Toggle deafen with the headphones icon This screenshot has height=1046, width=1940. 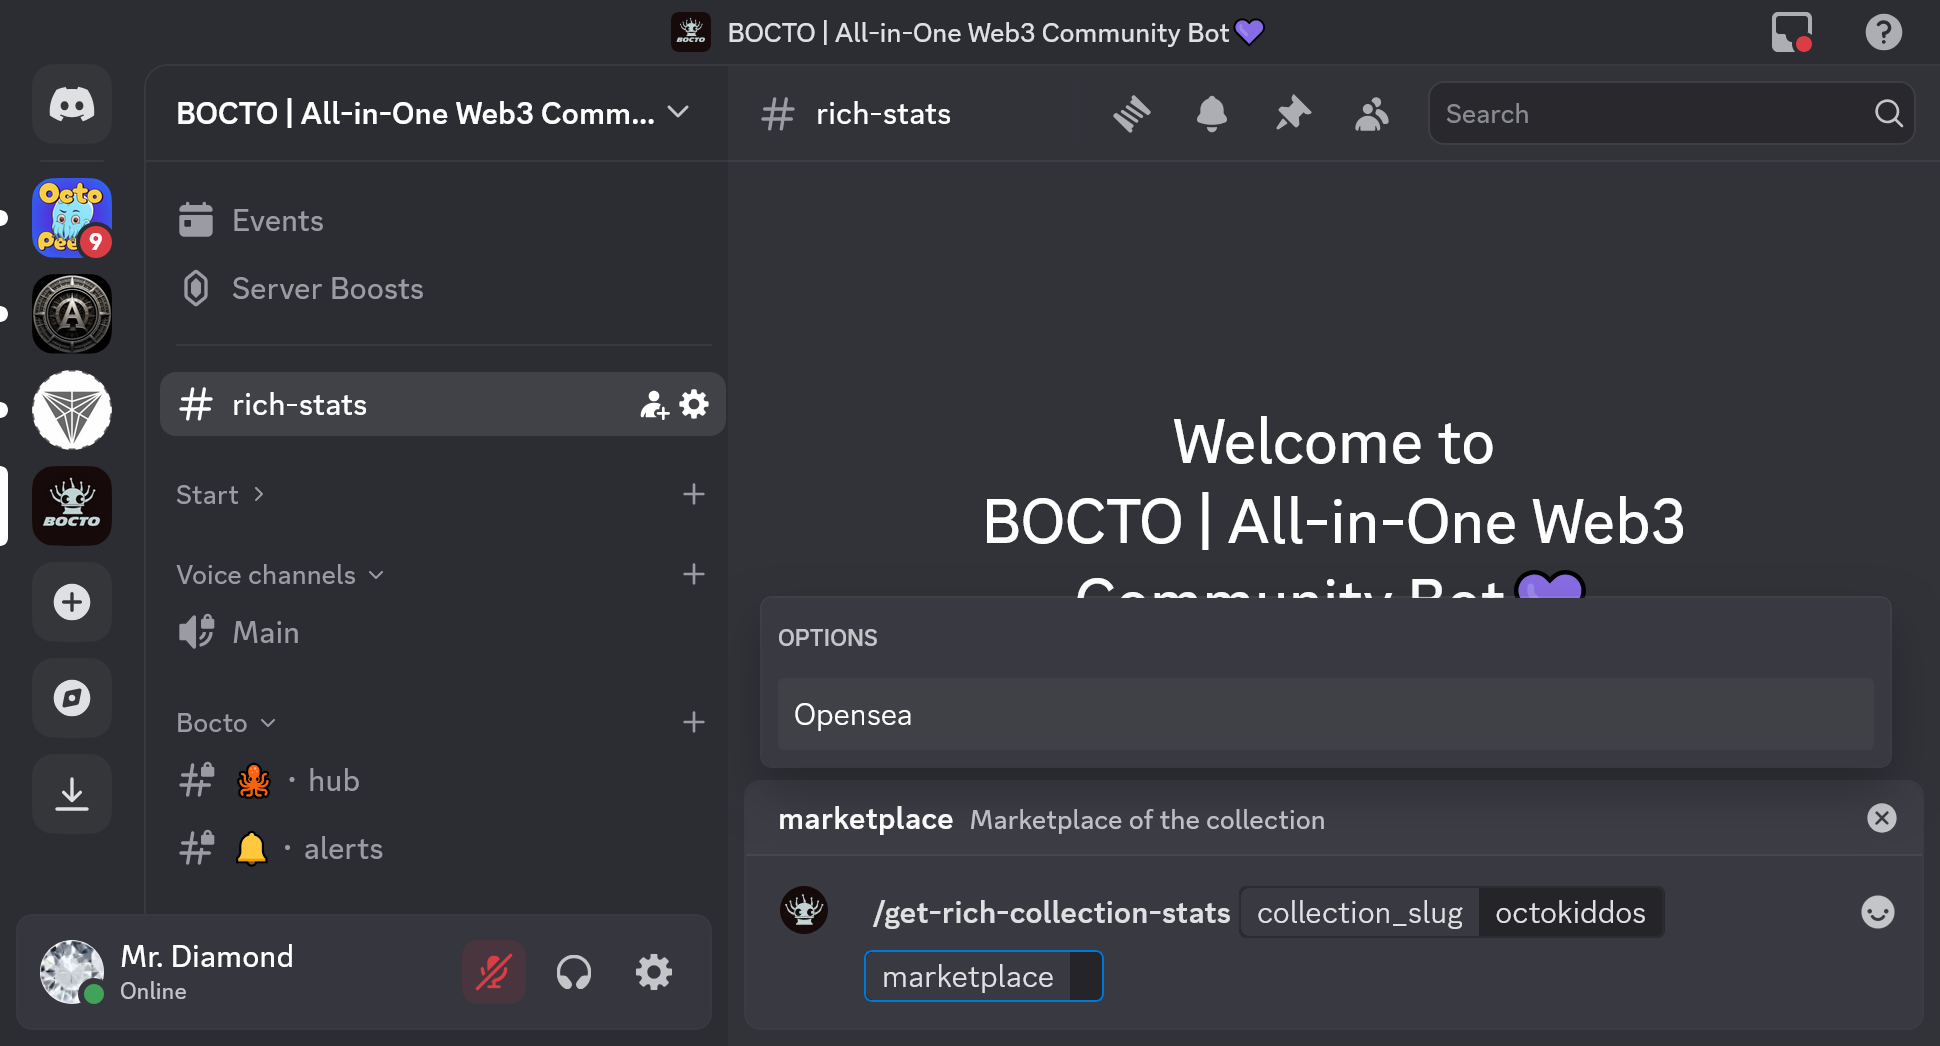point(574,972)
